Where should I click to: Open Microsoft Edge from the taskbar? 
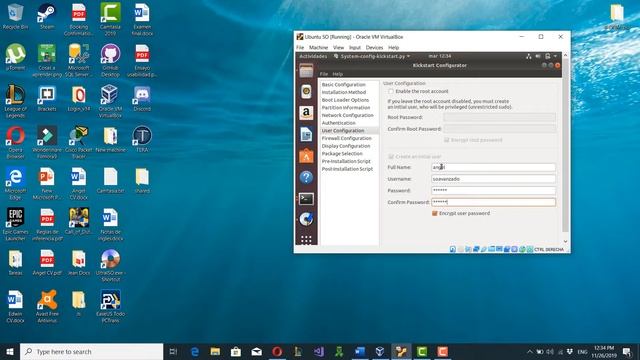pos(195,351)
